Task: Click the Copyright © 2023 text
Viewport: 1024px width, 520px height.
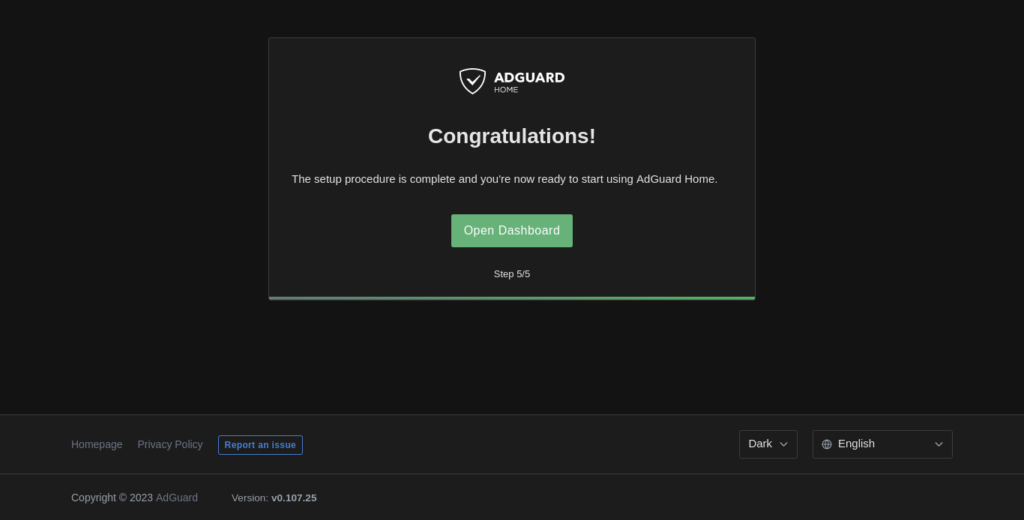Action: click(x=112, y=498)
